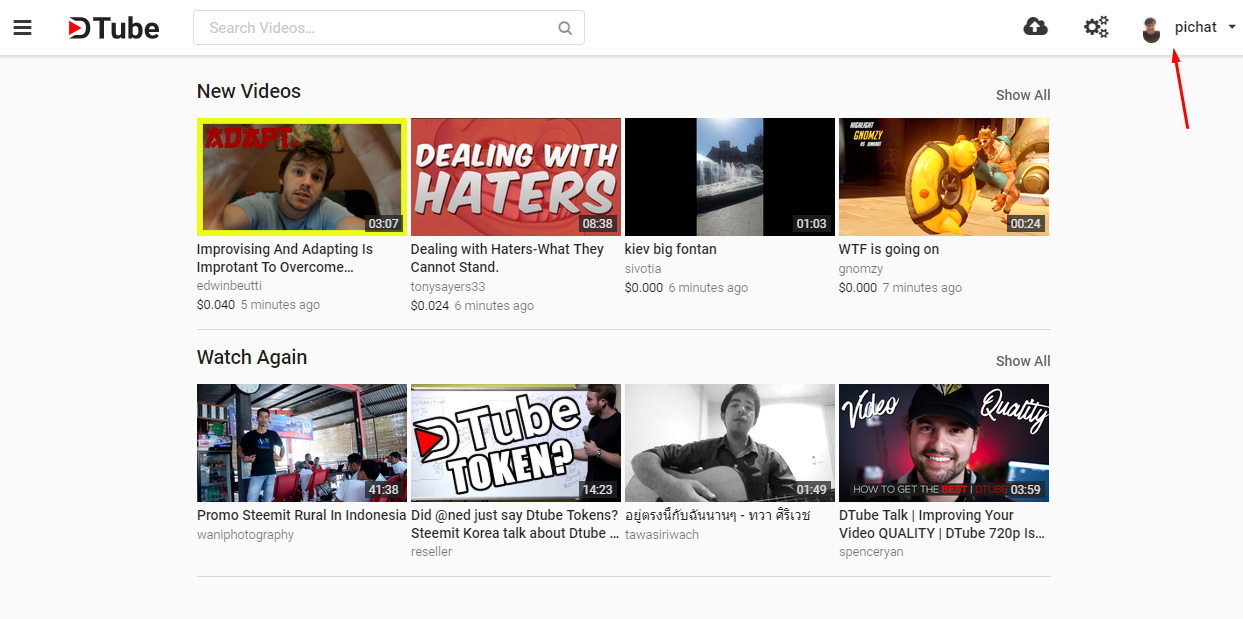Open the 'kiev big fontan' title
Viewport: 1243px width, 619px height.
coord(671,249)
